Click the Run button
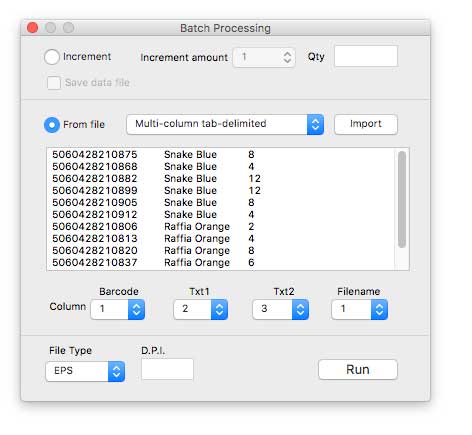The image size is (472, 435). (358, 369)
